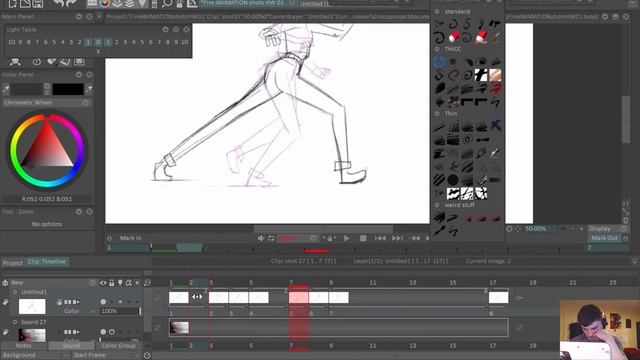Click the redo arrow in top toolbar
Viewport: 640px width, 360px height.
tap(71, 3)
